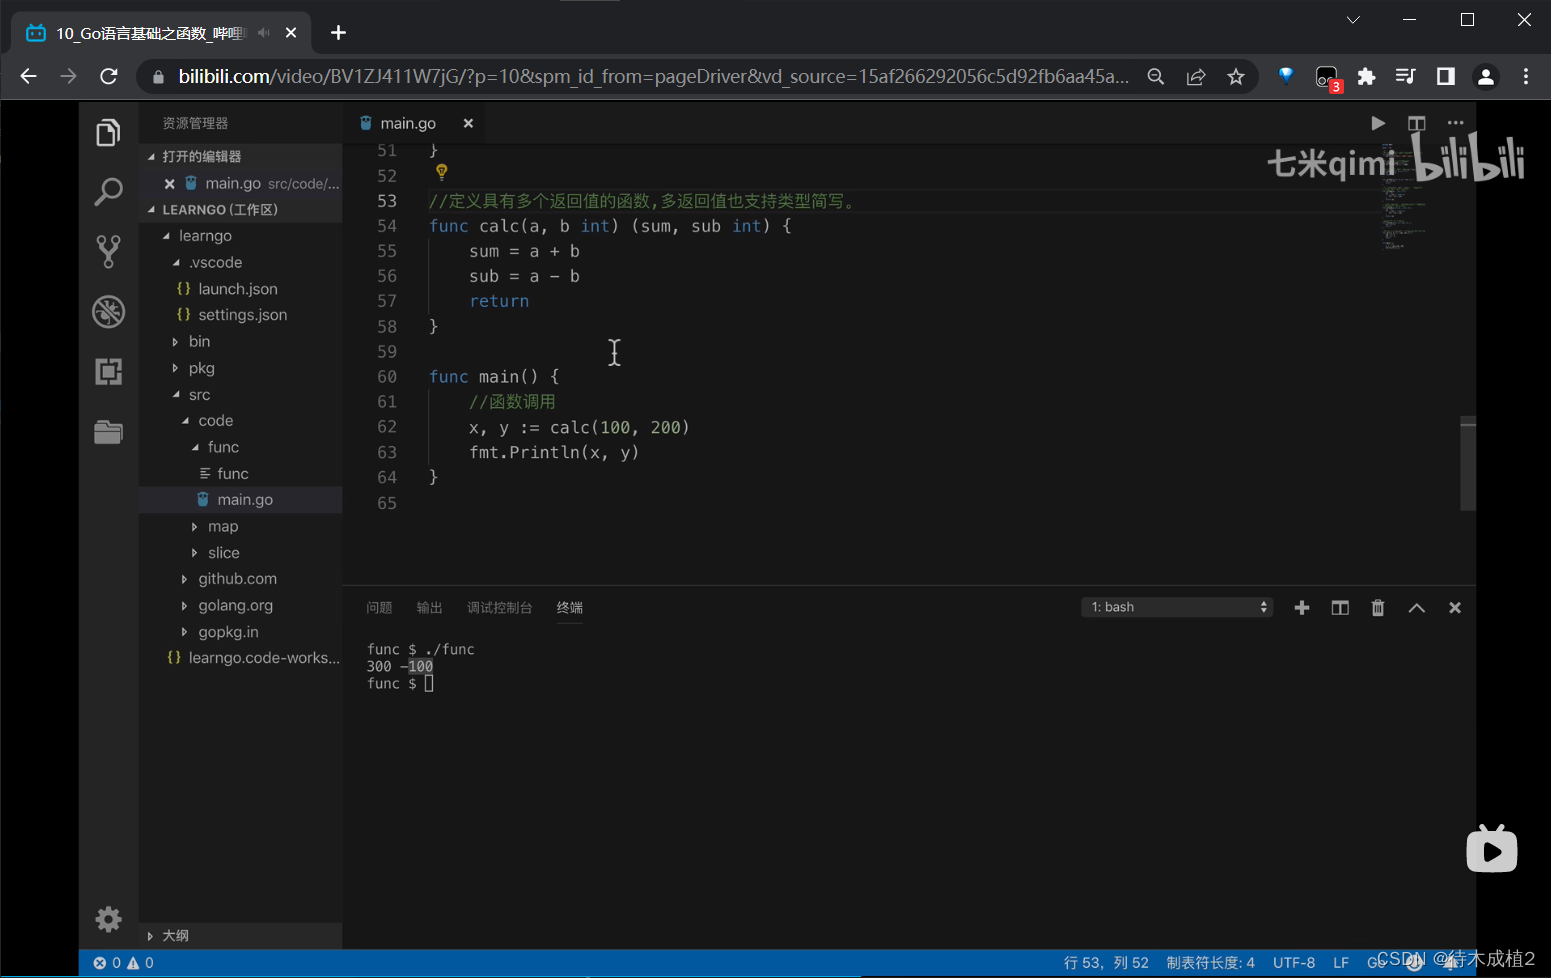This screenshot has height=978, width=1551.
Task: Split the editor with the split icon
Action: point(1416,123)
